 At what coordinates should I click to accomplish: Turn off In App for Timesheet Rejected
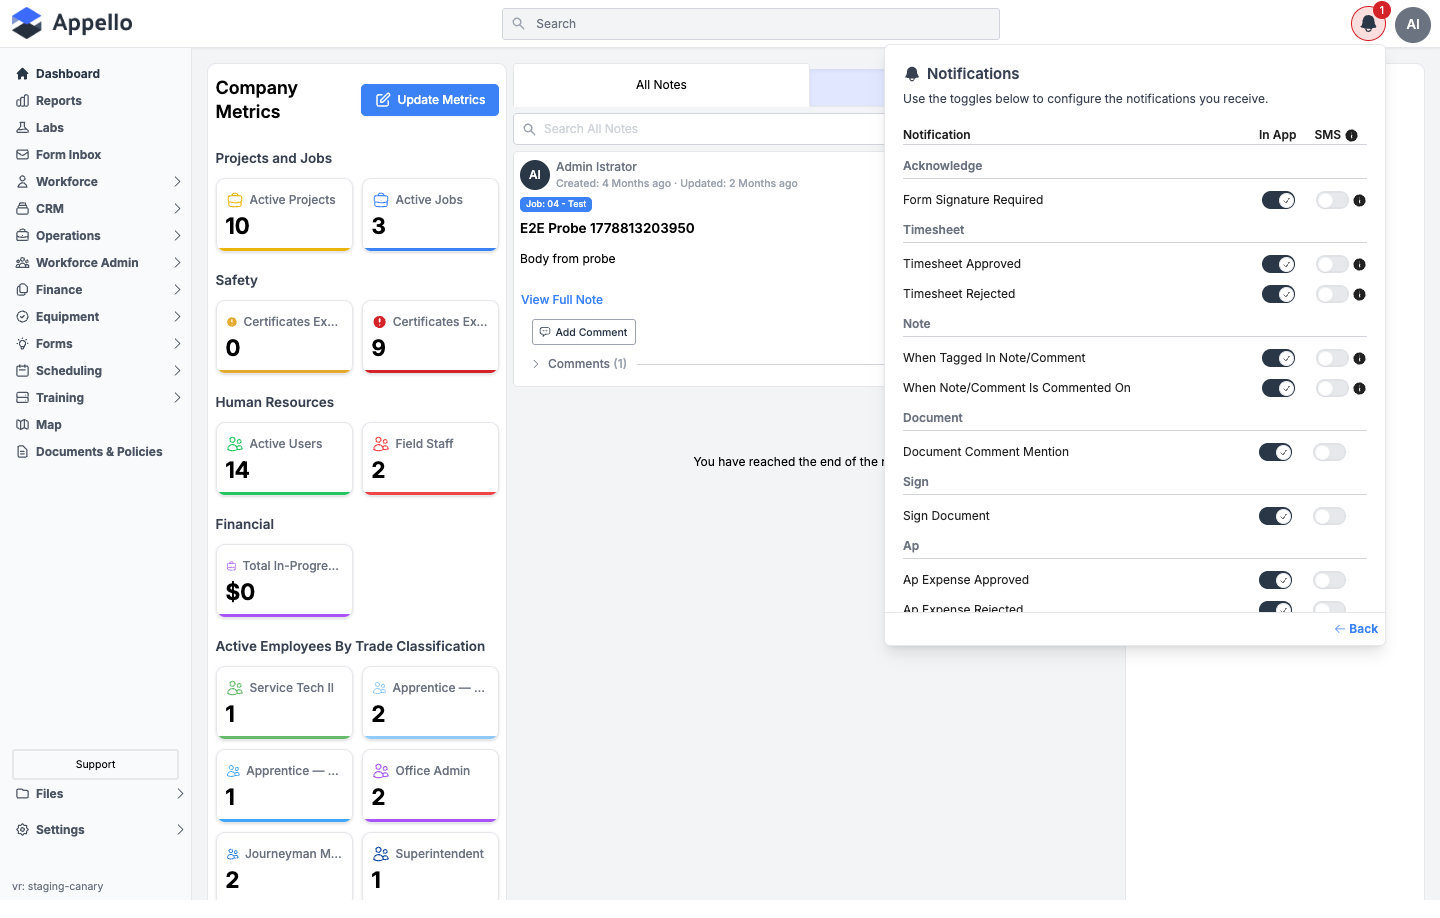click(x=1278, y=294)
